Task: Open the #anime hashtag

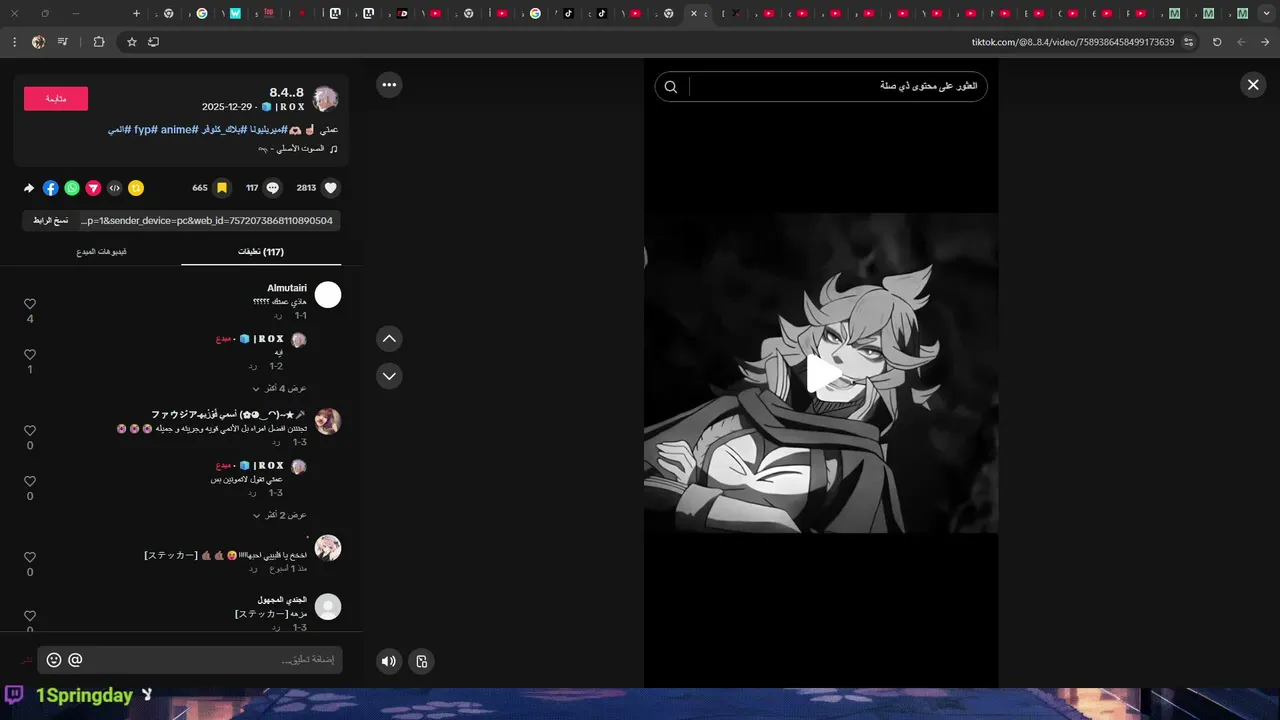Action: click(x=178, y=130)
